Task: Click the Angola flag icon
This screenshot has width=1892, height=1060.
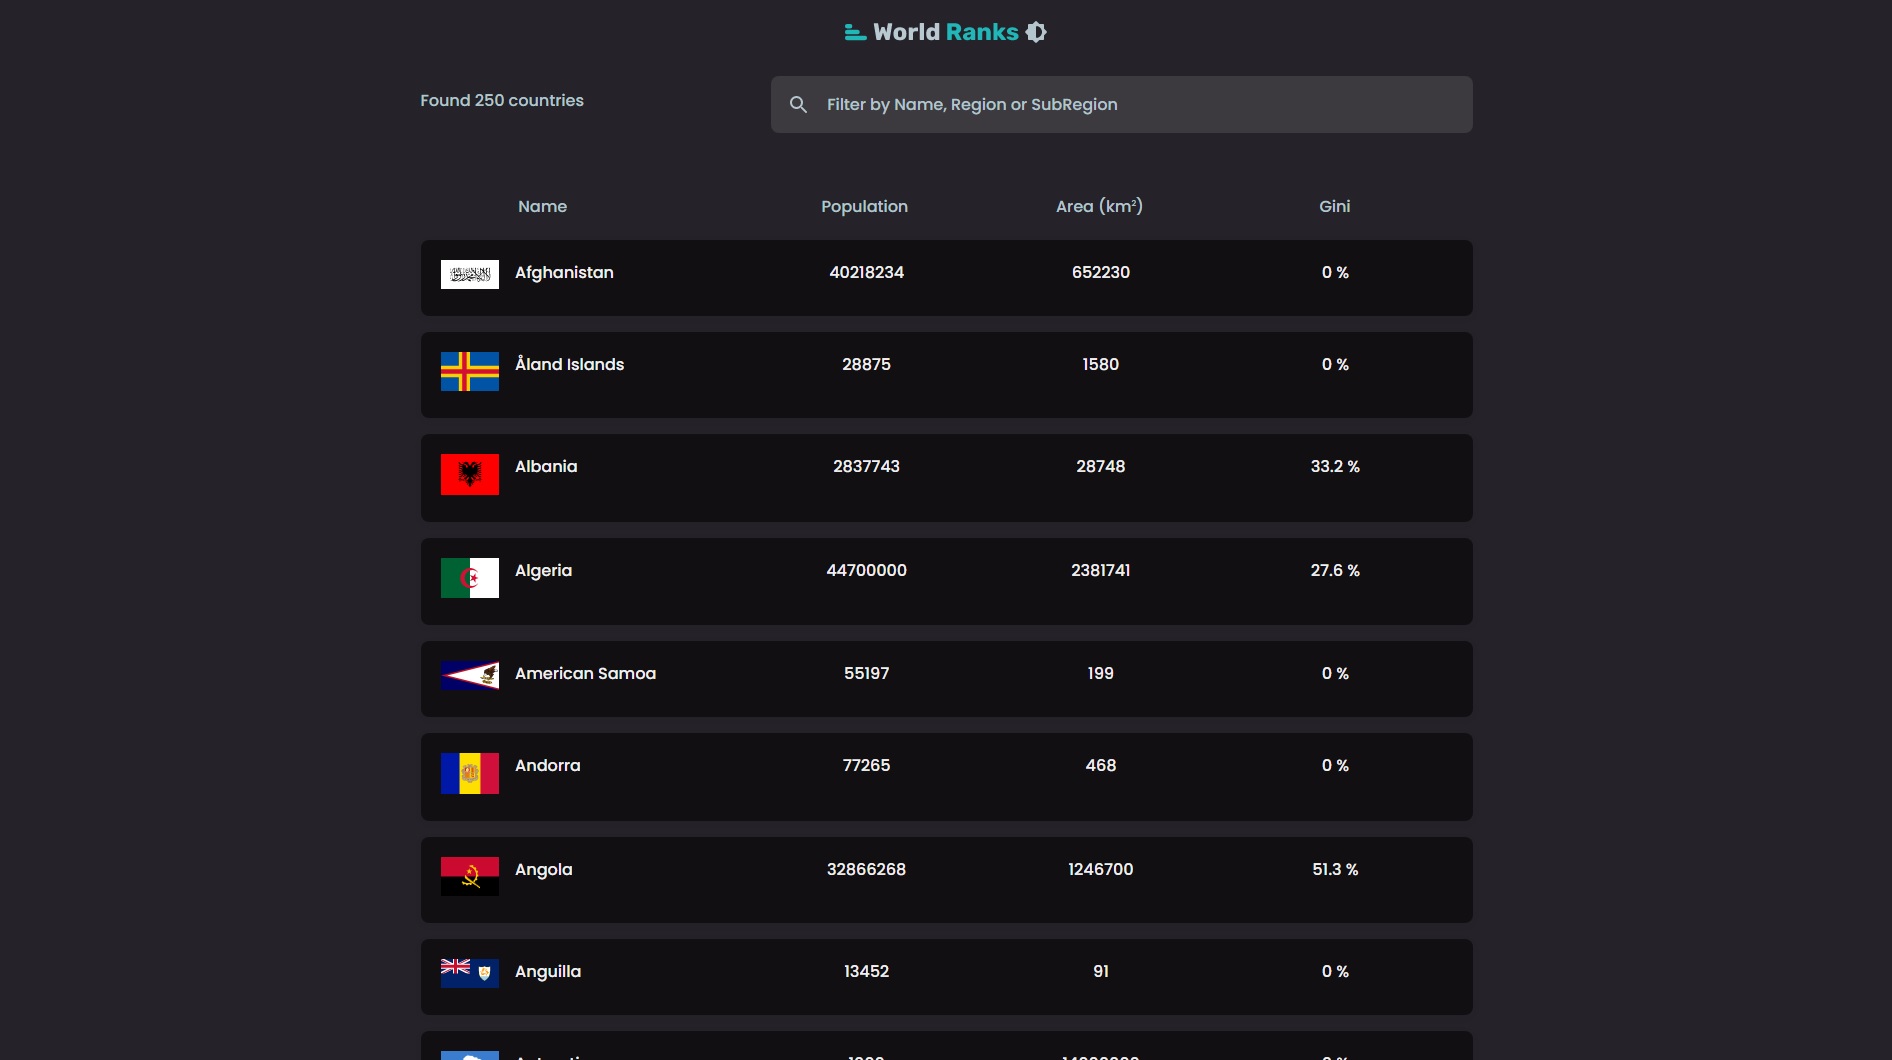Action: pos(469,876)
